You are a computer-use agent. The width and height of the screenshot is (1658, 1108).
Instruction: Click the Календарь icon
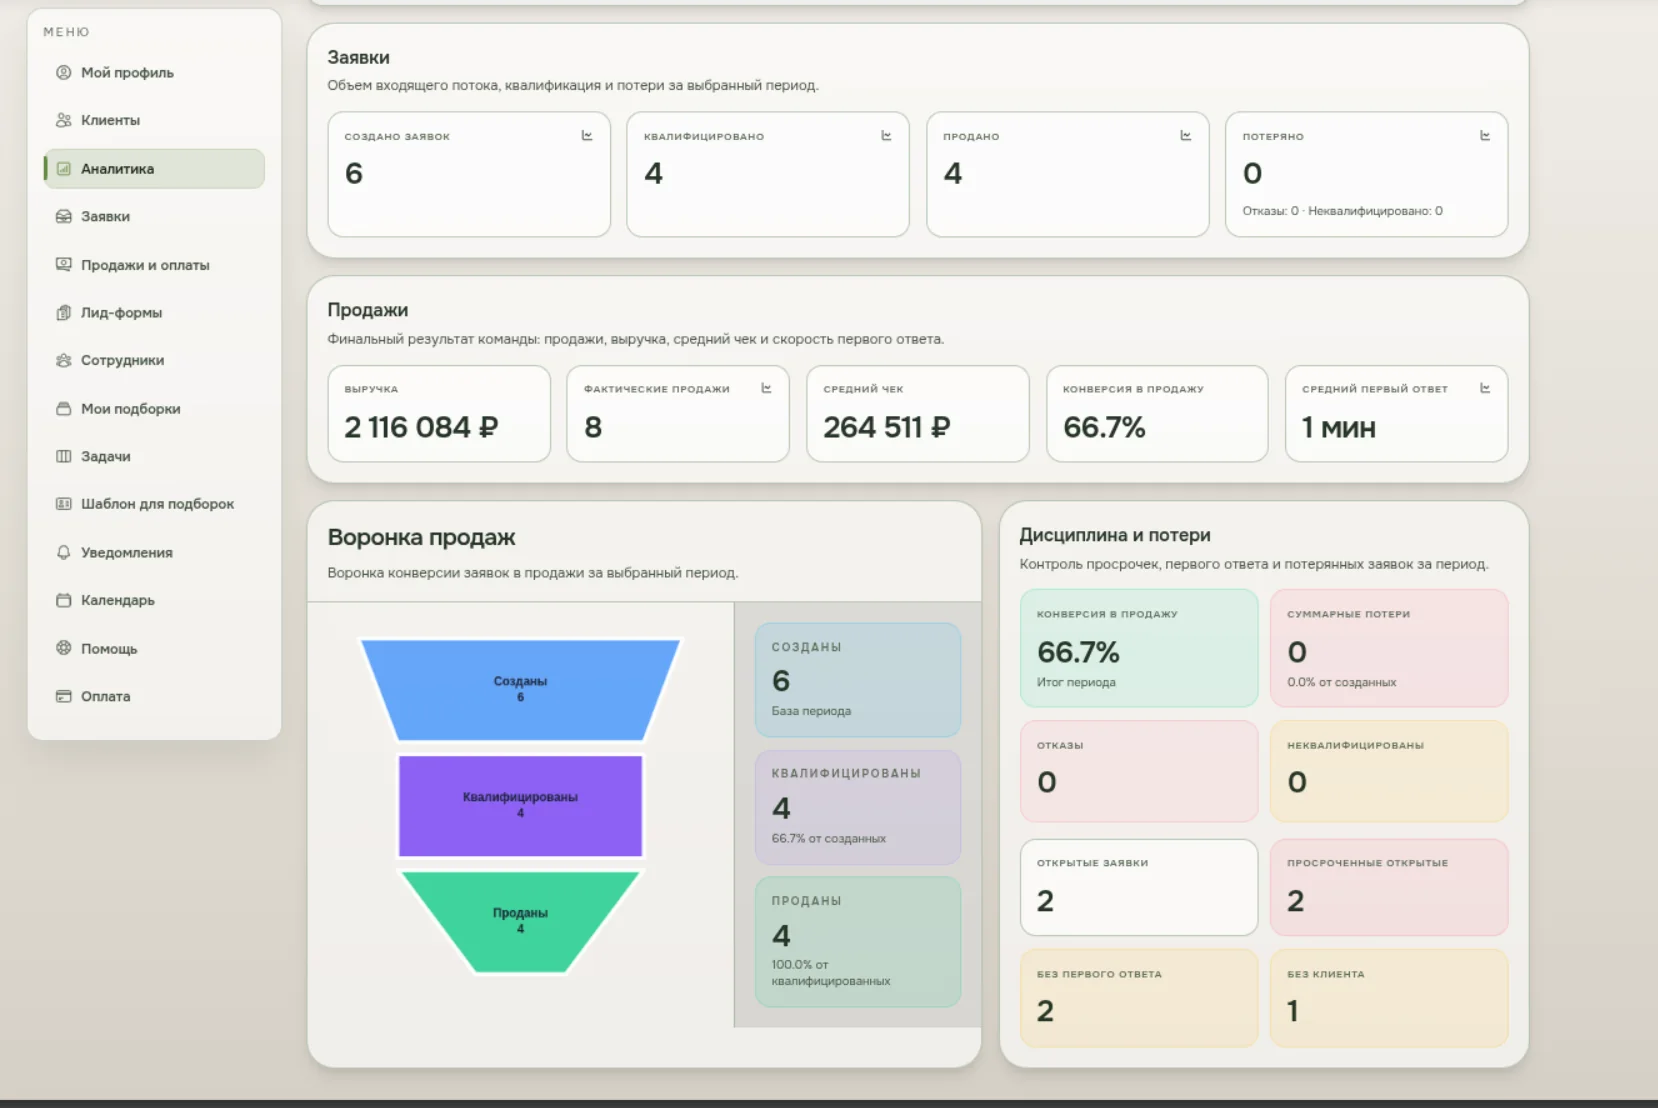64,600
